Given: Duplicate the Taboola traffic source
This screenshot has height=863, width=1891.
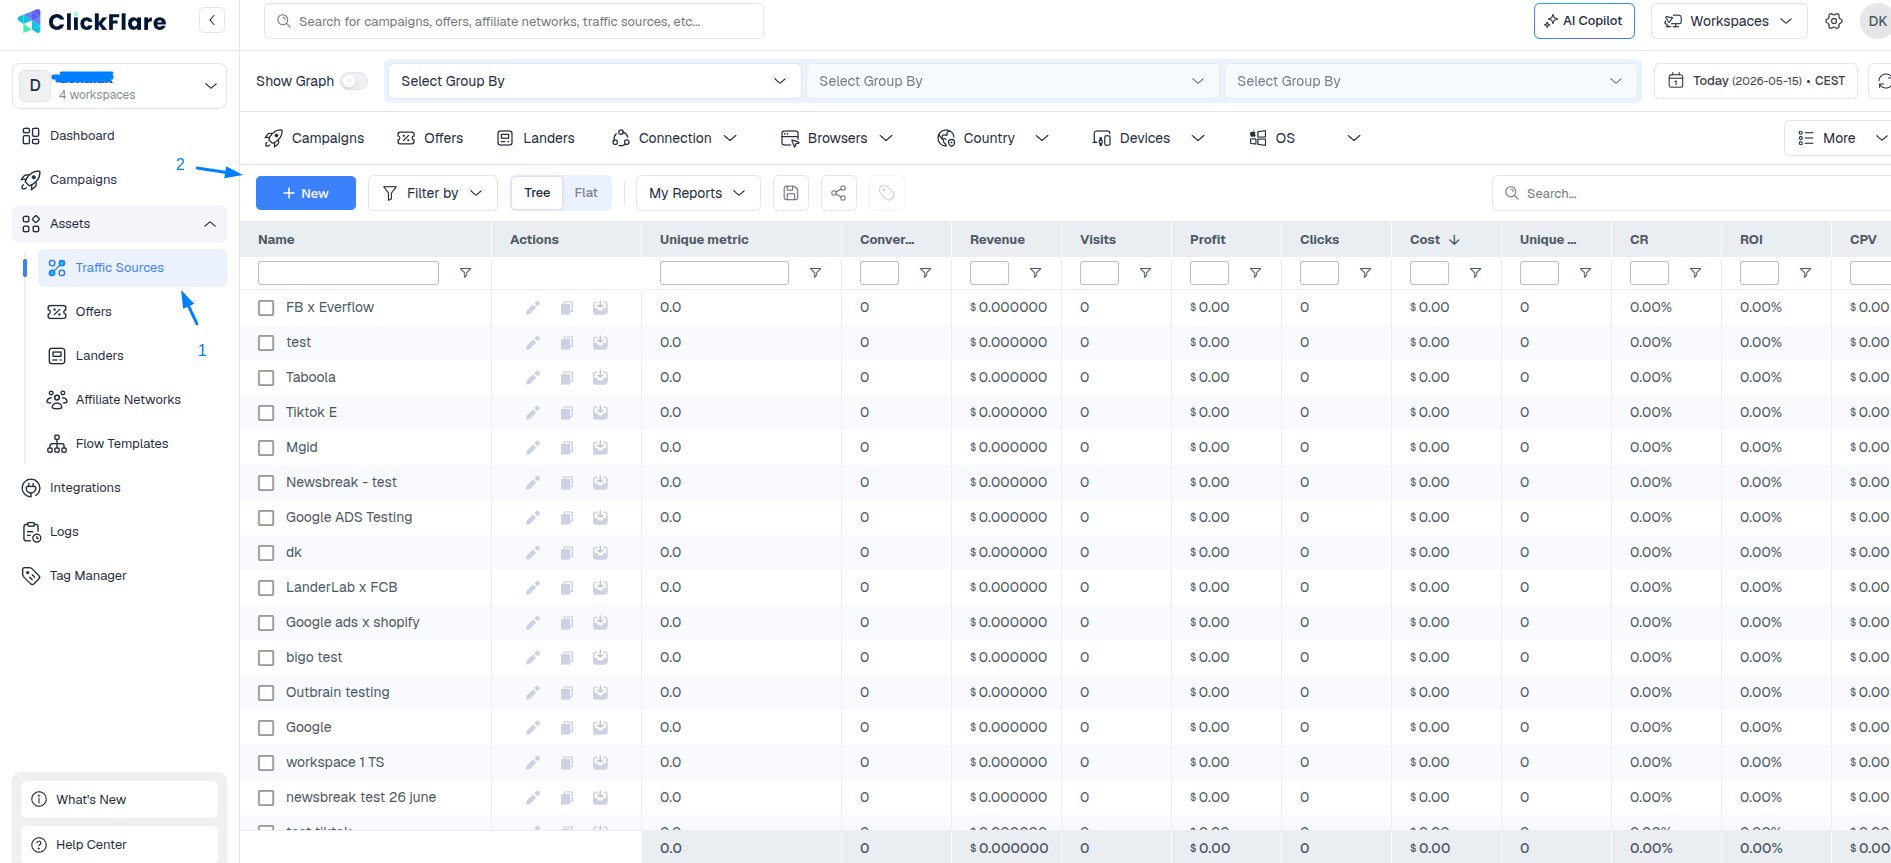Looking at the screenshot, I should click(567, 378).
